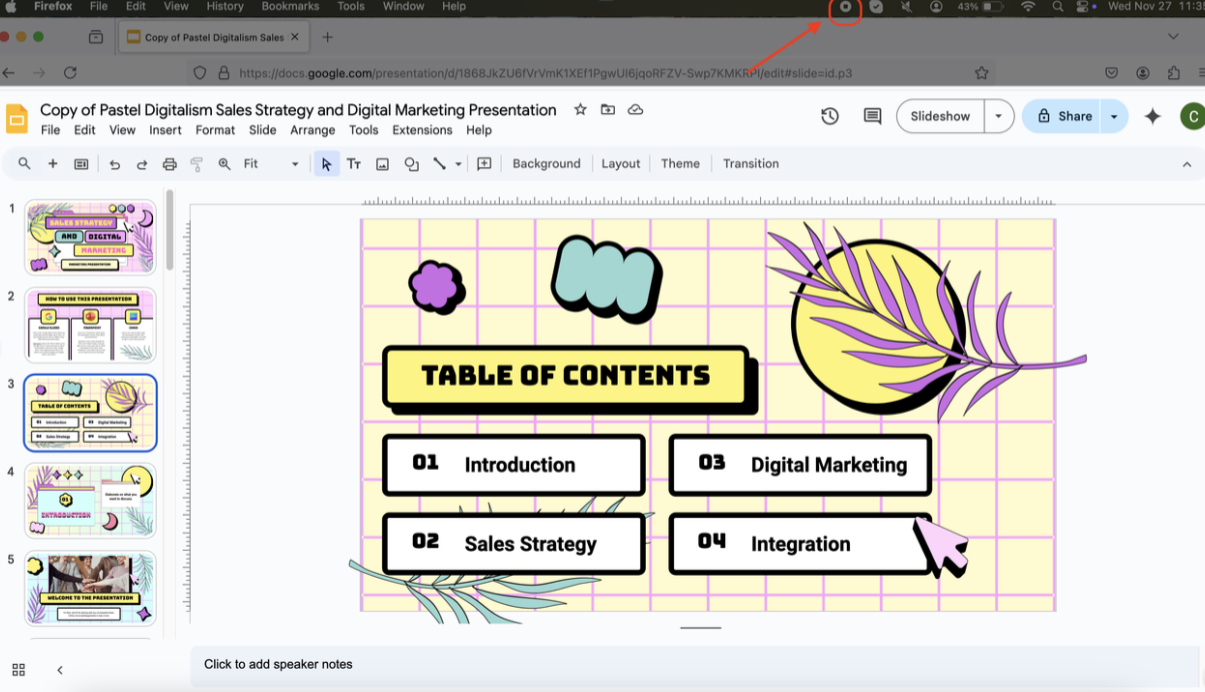Expand the Slideshow options arrow

point(998,116)
